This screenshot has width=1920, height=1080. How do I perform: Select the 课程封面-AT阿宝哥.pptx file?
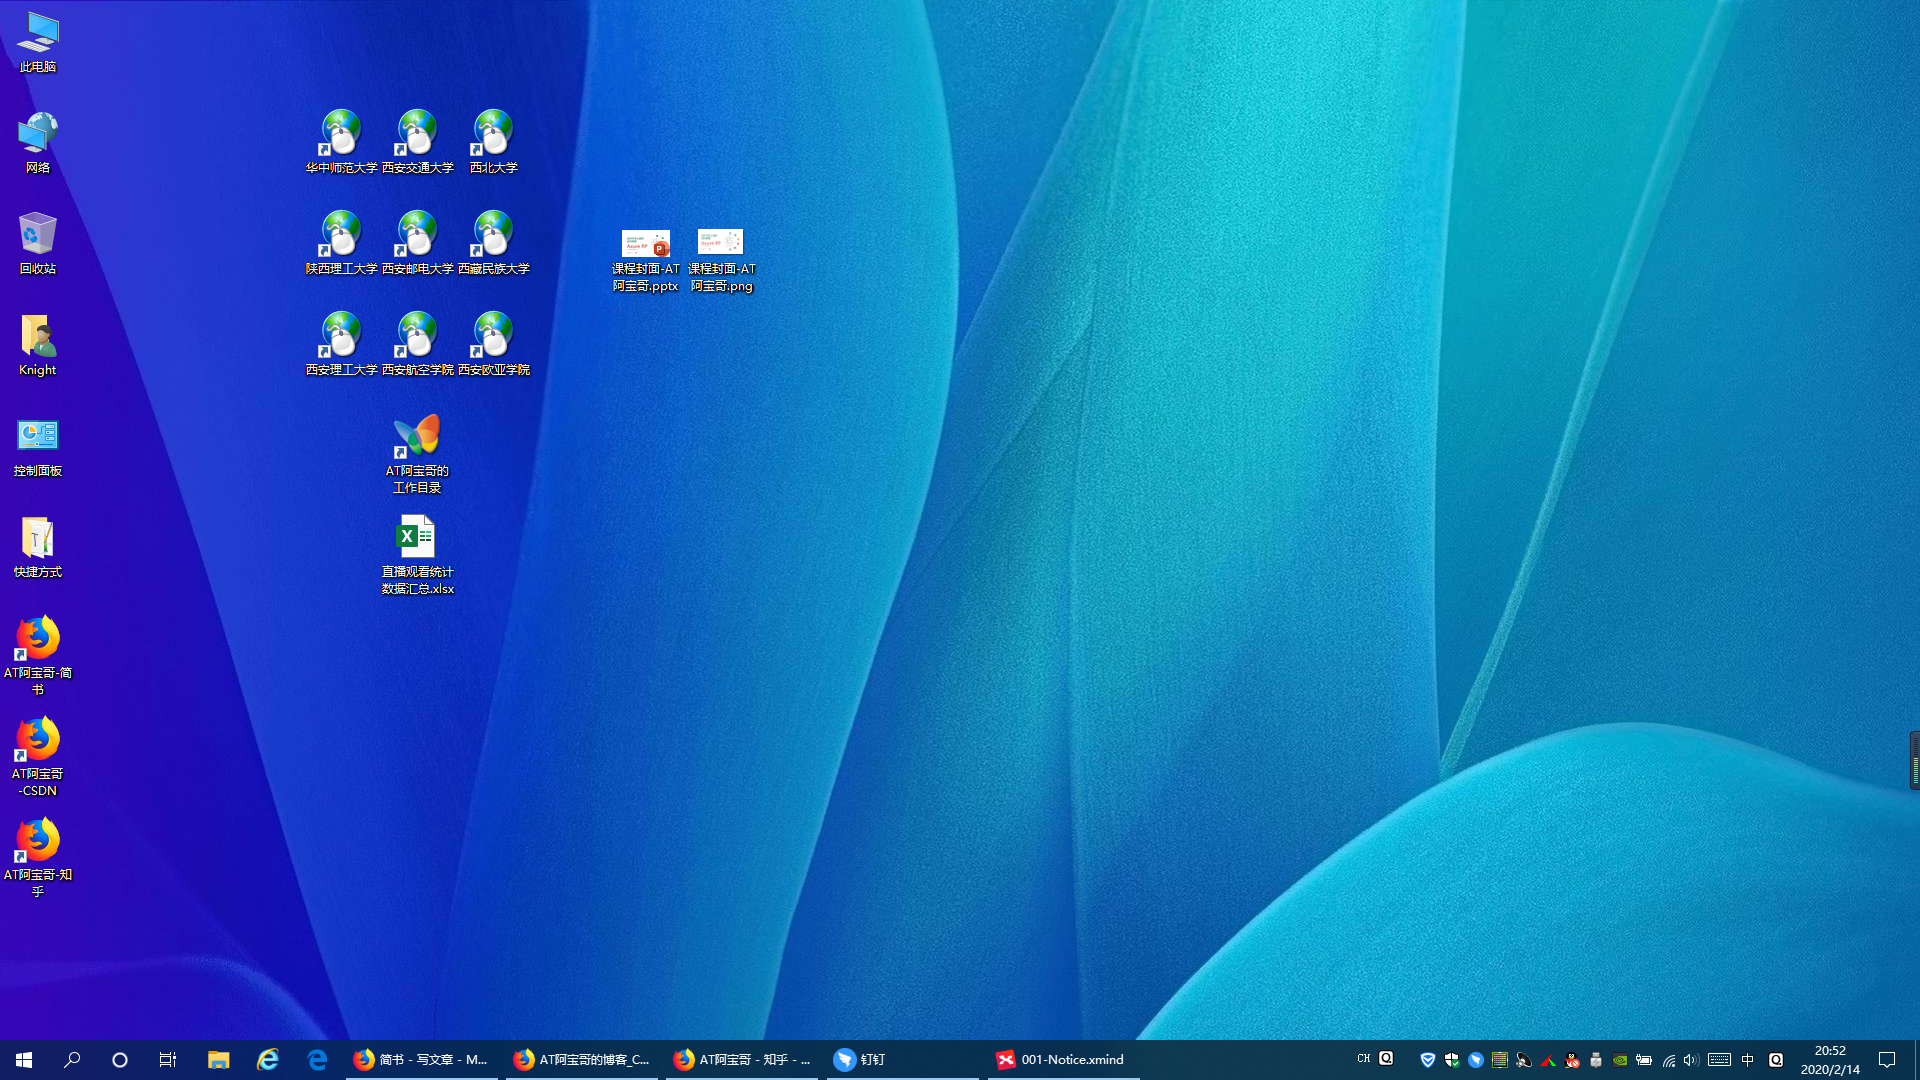click(x=645, y=259)
